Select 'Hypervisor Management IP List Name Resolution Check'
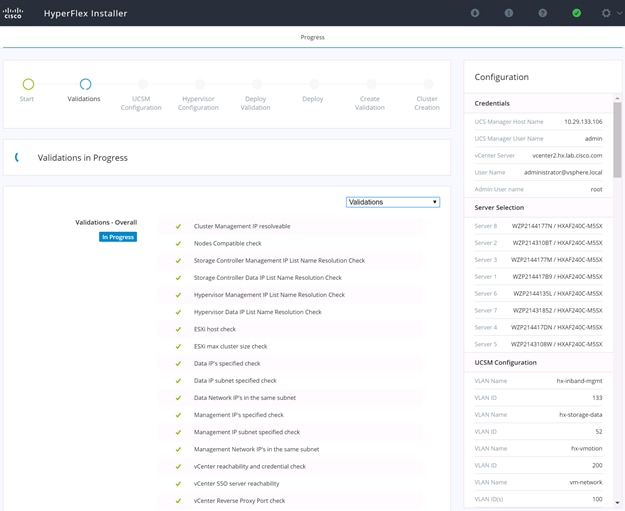Image resolution: width=625 pixels, height=511 pixels. (x=269, y=295)
